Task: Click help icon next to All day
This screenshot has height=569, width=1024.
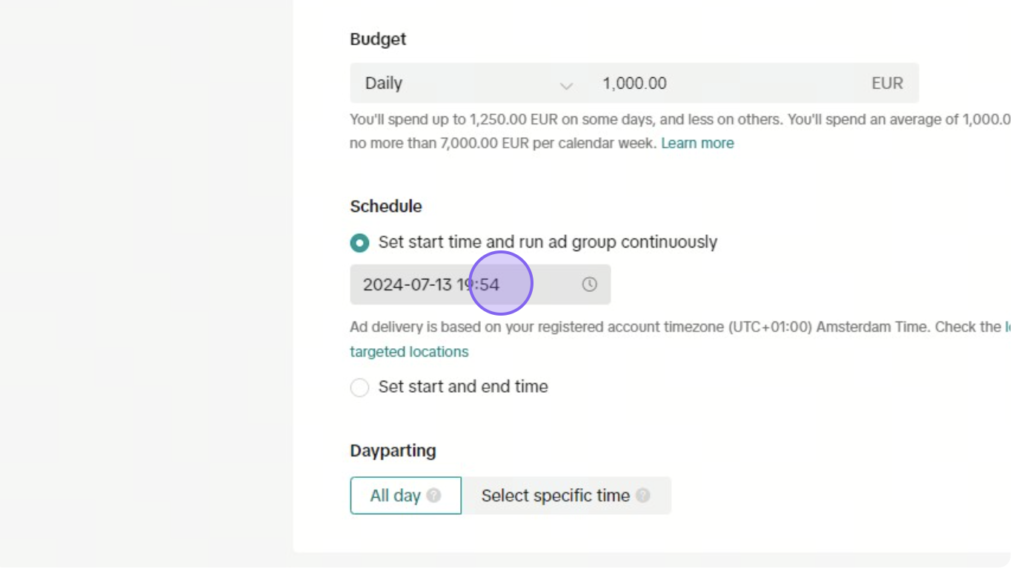Action: [434, 495]
